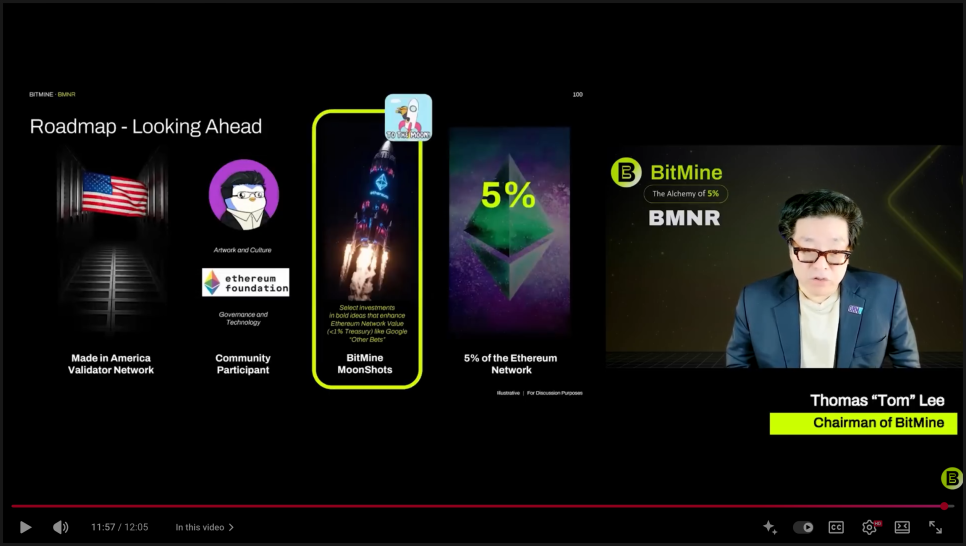Enter full screen with the expand arrows
The image size is (966, 546).
click(935, 527)
